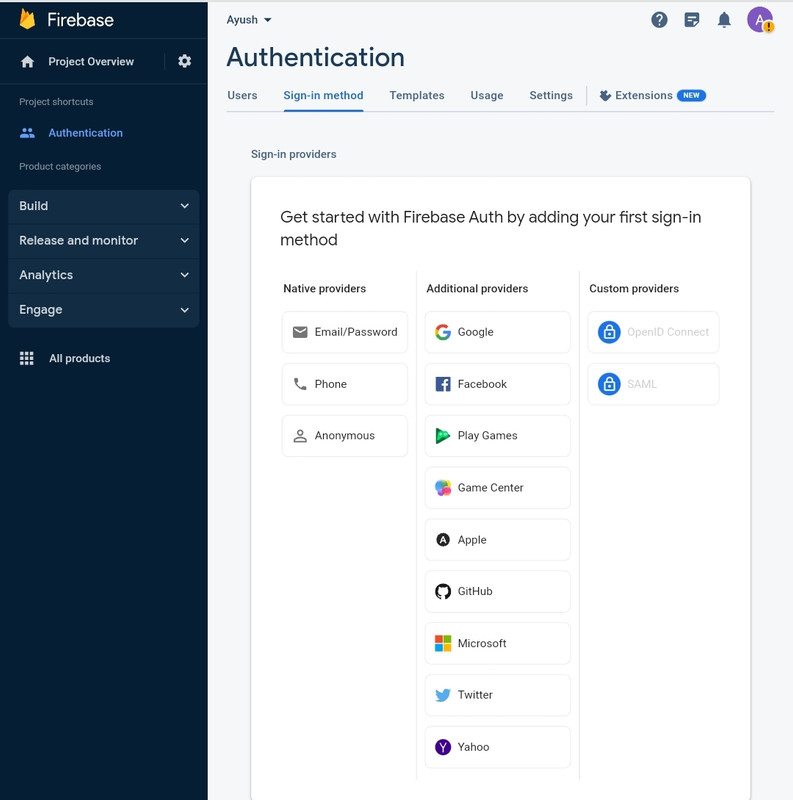Click the Microsoft four-square logo

[443, 643]
